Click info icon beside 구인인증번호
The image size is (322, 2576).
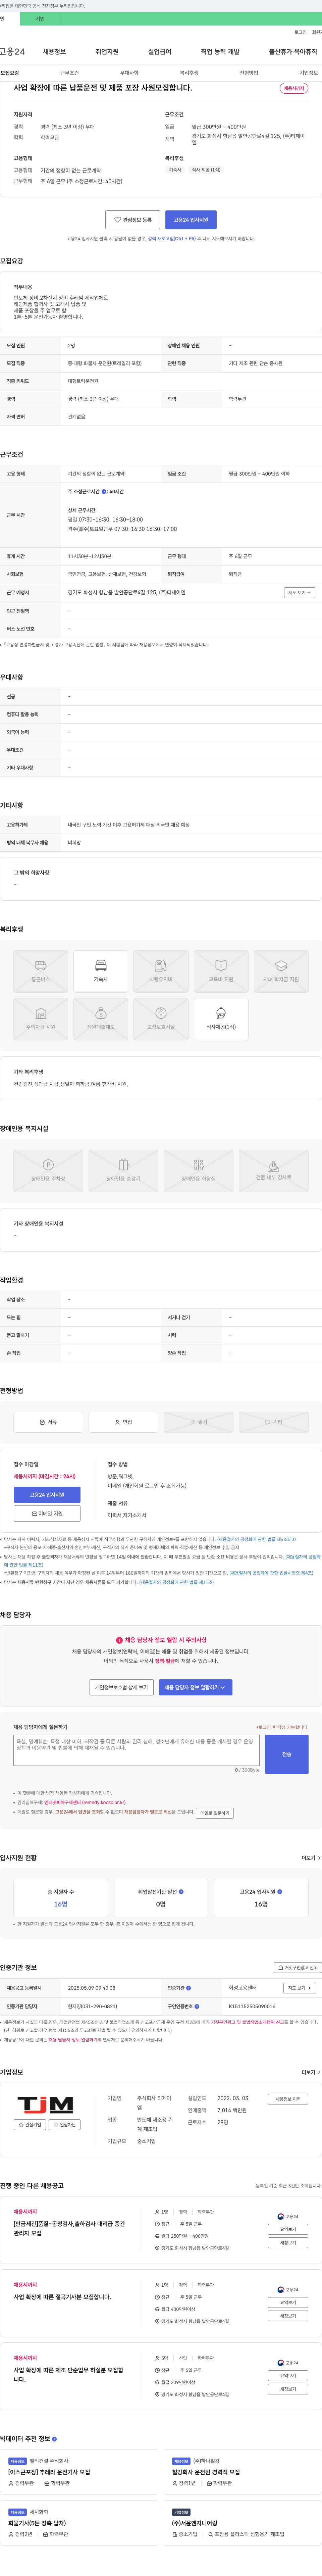197,2006
